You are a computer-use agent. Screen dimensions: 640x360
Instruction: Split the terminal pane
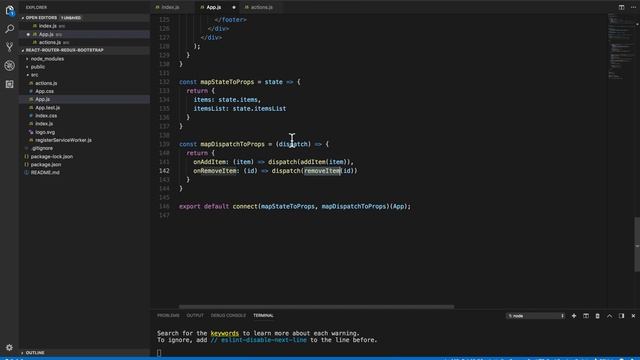pos(586,316)
